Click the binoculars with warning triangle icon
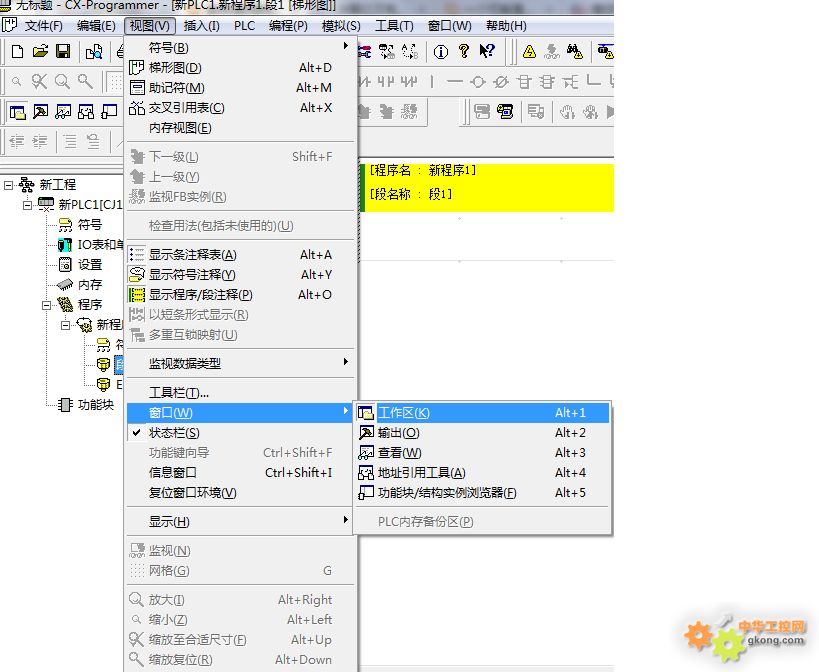 click(x=575, y=51)
